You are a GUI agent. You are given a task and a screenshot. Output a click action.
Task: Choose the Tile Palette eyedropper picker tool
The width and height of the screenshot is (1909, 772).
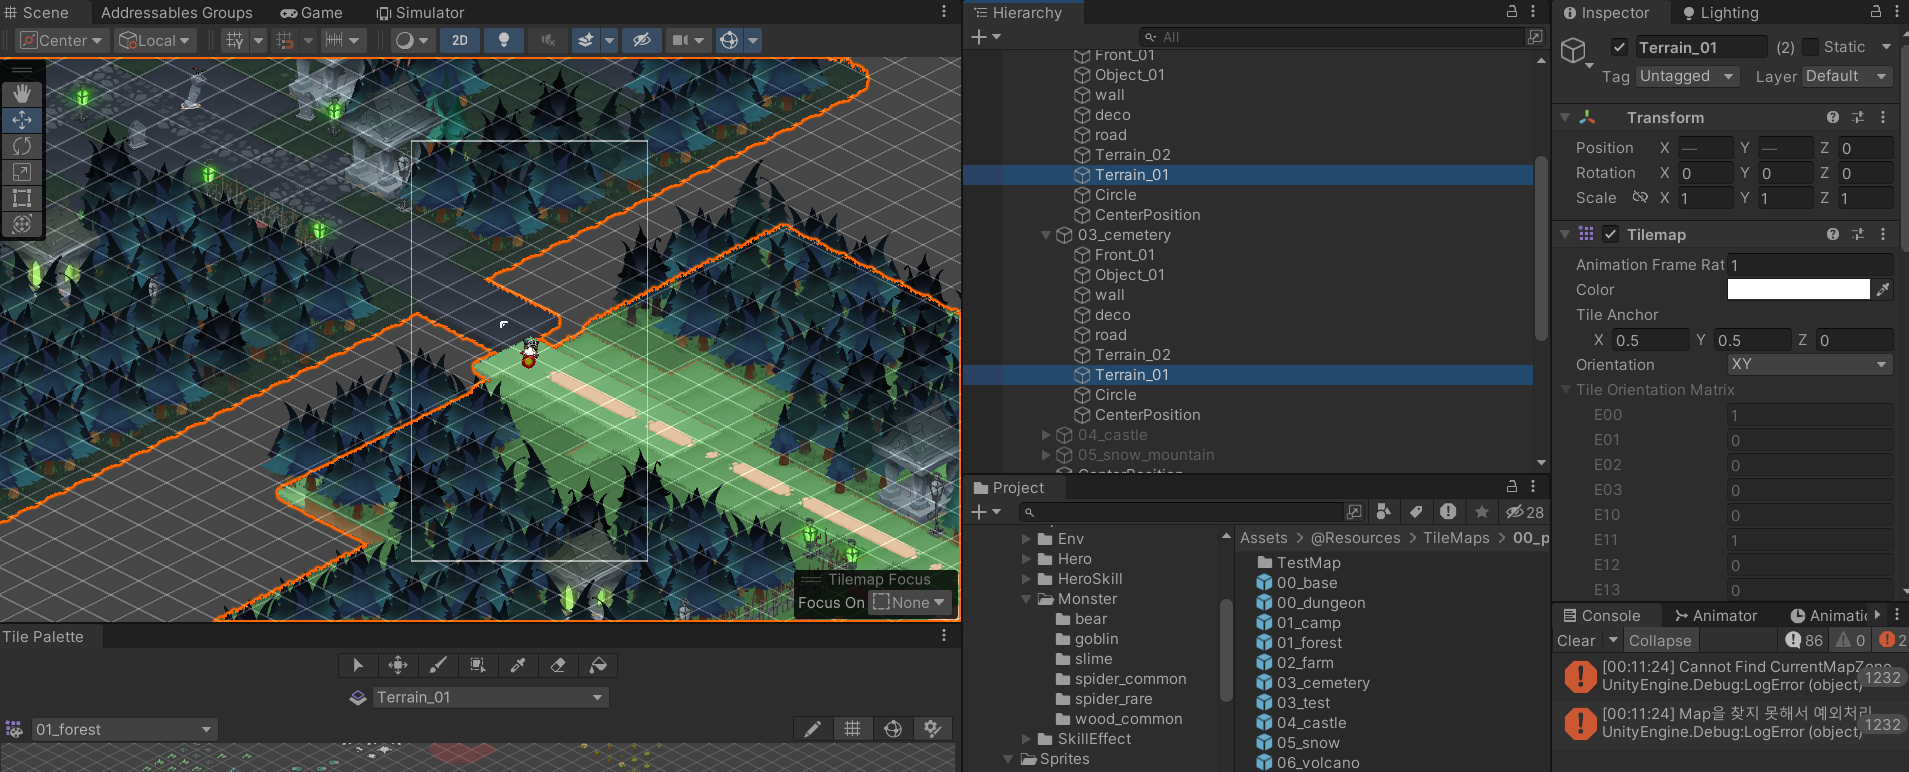(x=518, y=665)
